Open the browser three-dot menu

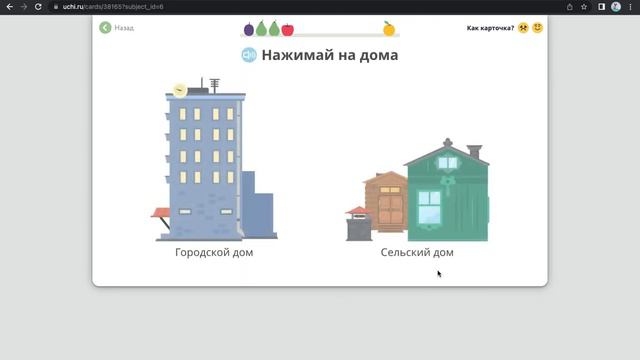coord(631,7)
